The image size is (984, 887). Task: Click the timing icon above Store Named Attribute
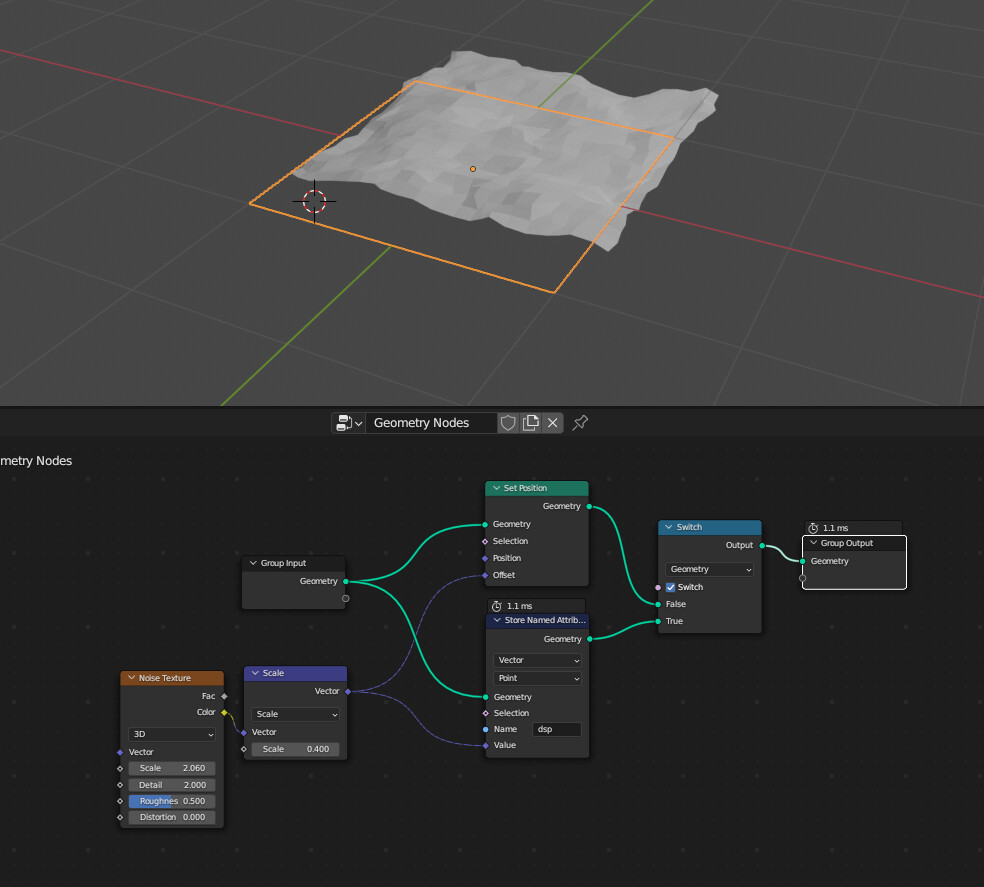click(x=497, y=606)
